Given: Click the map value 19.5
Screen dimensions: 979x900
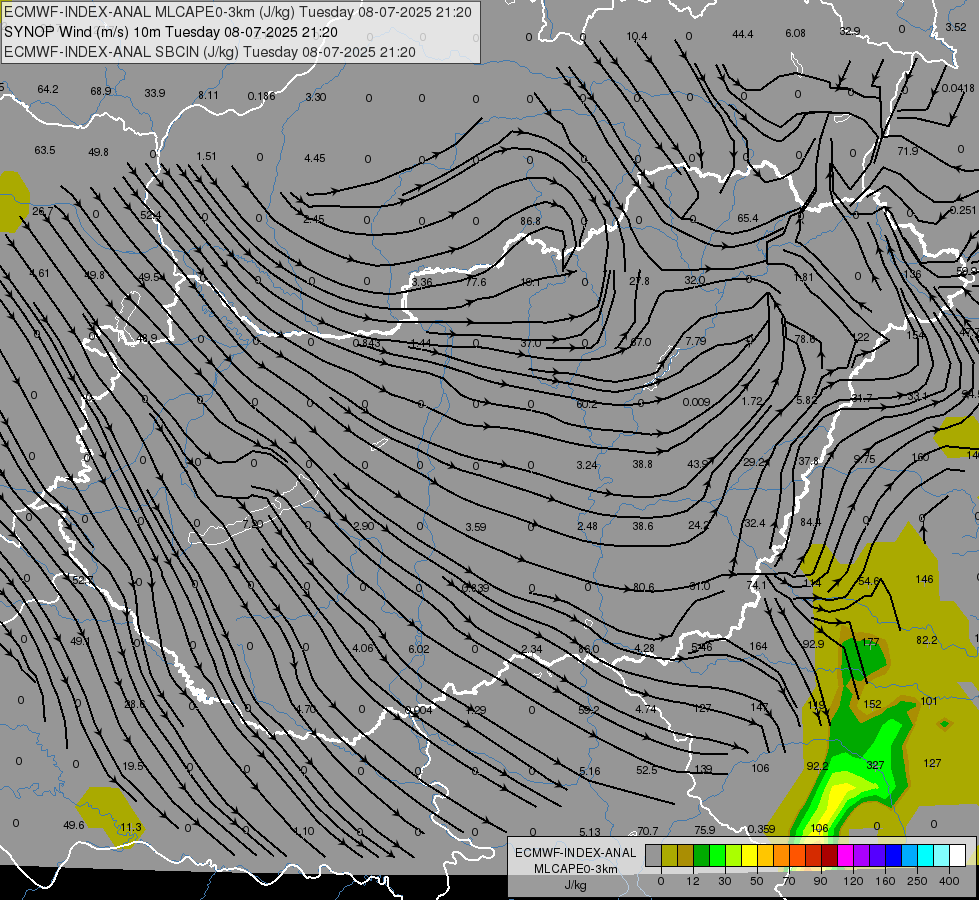Looking at the screenshot, I should pos(133,766).
